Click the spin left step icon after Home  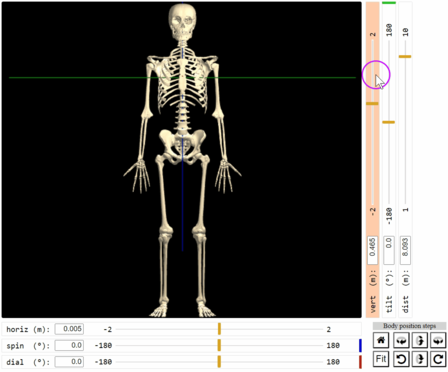[x=401, y=341]
